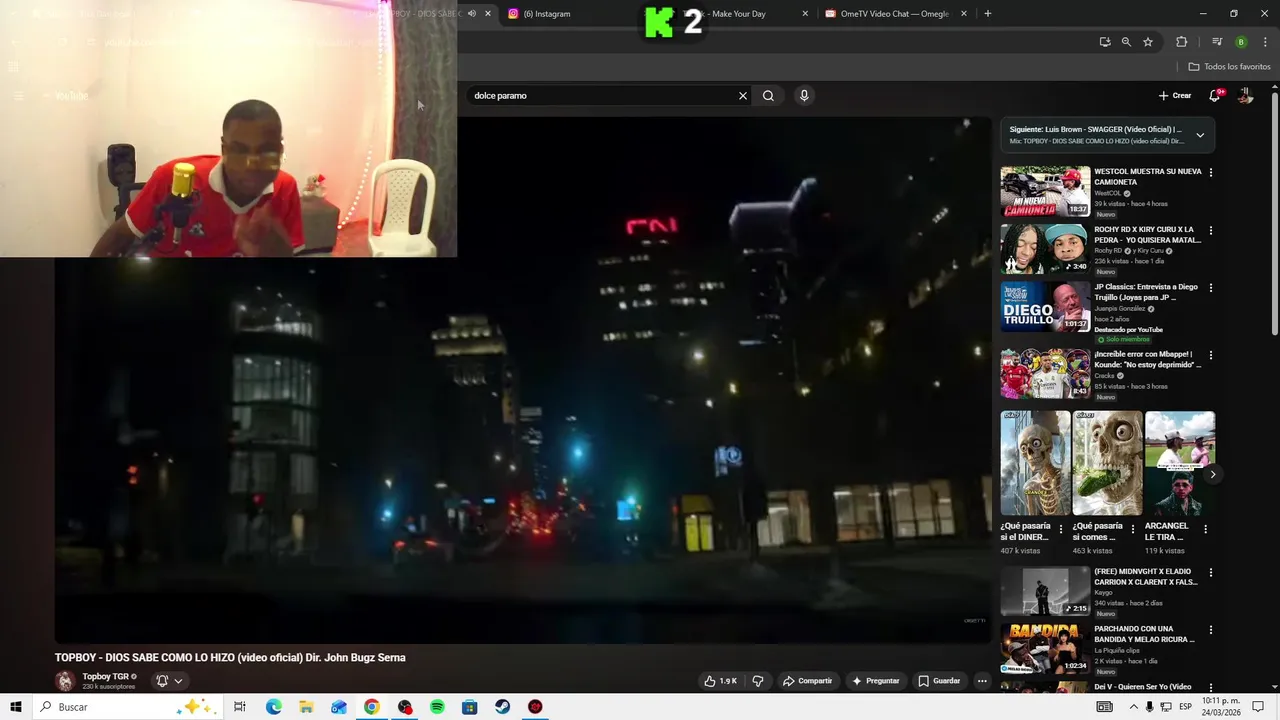Open the ARCANGEL LE TIRA short thumbnail
The width and height of the screenshot is (1280, 720).
click(x=1180, y=463)
